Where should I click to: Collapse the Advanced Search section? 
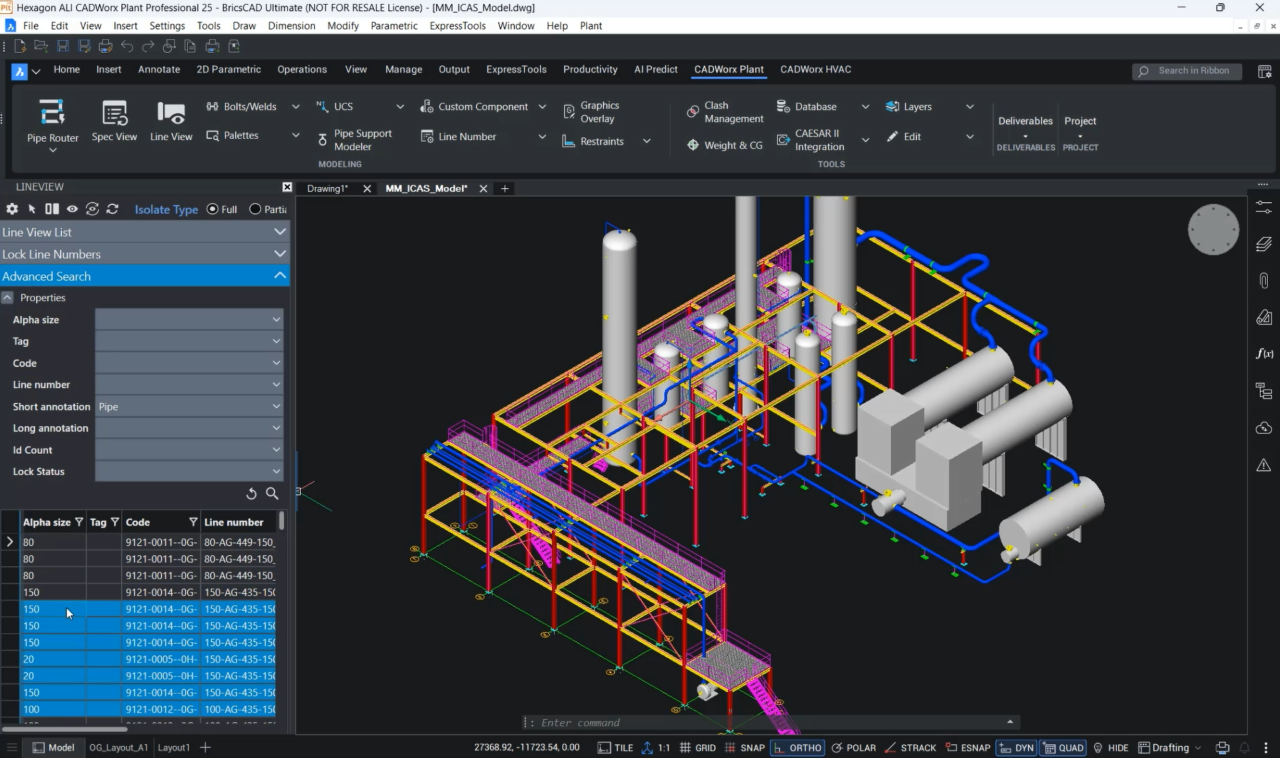click(145, 276)
